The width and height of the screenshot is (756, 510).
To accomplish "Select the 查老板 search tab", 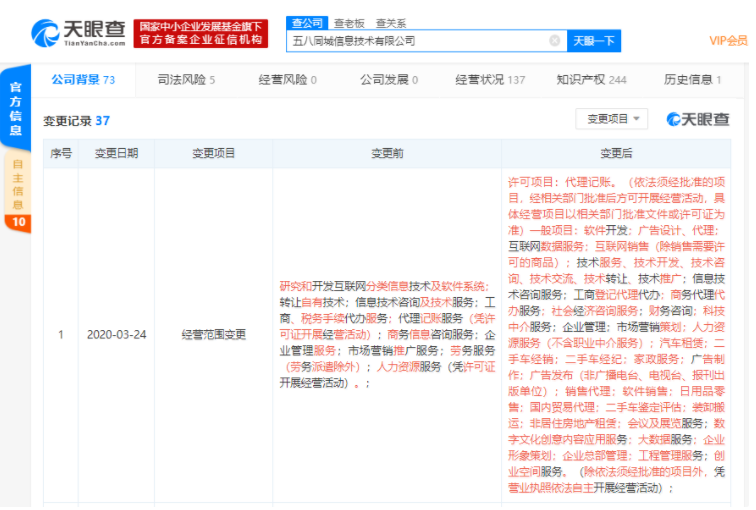I will [349, 23].
